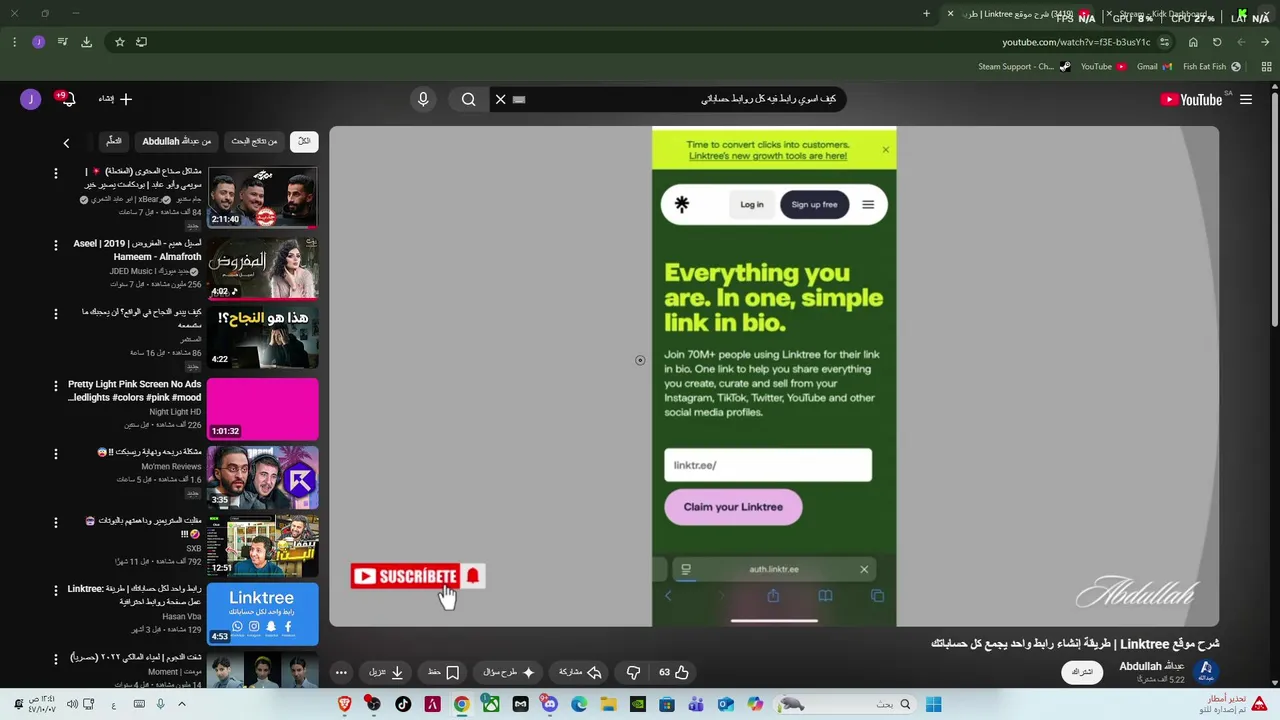This screenshot has width=1280, height=720.
Task: Open site settings icon in address bar
Action: click(x=1164, y=42)
